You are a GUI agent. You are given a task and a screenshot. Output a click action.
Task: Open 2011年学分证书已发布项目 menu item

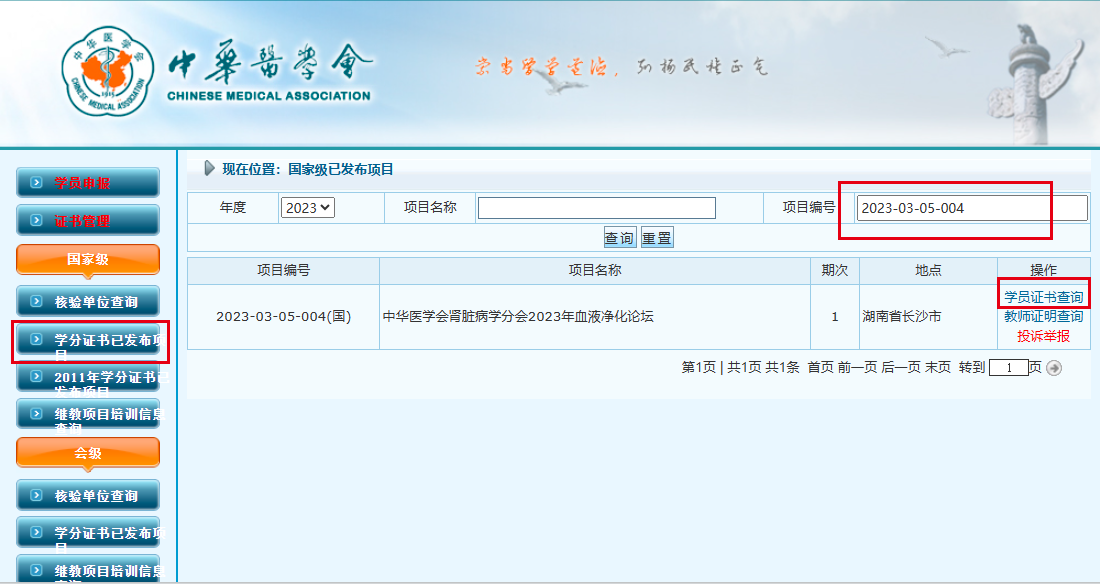click(88, 378)
